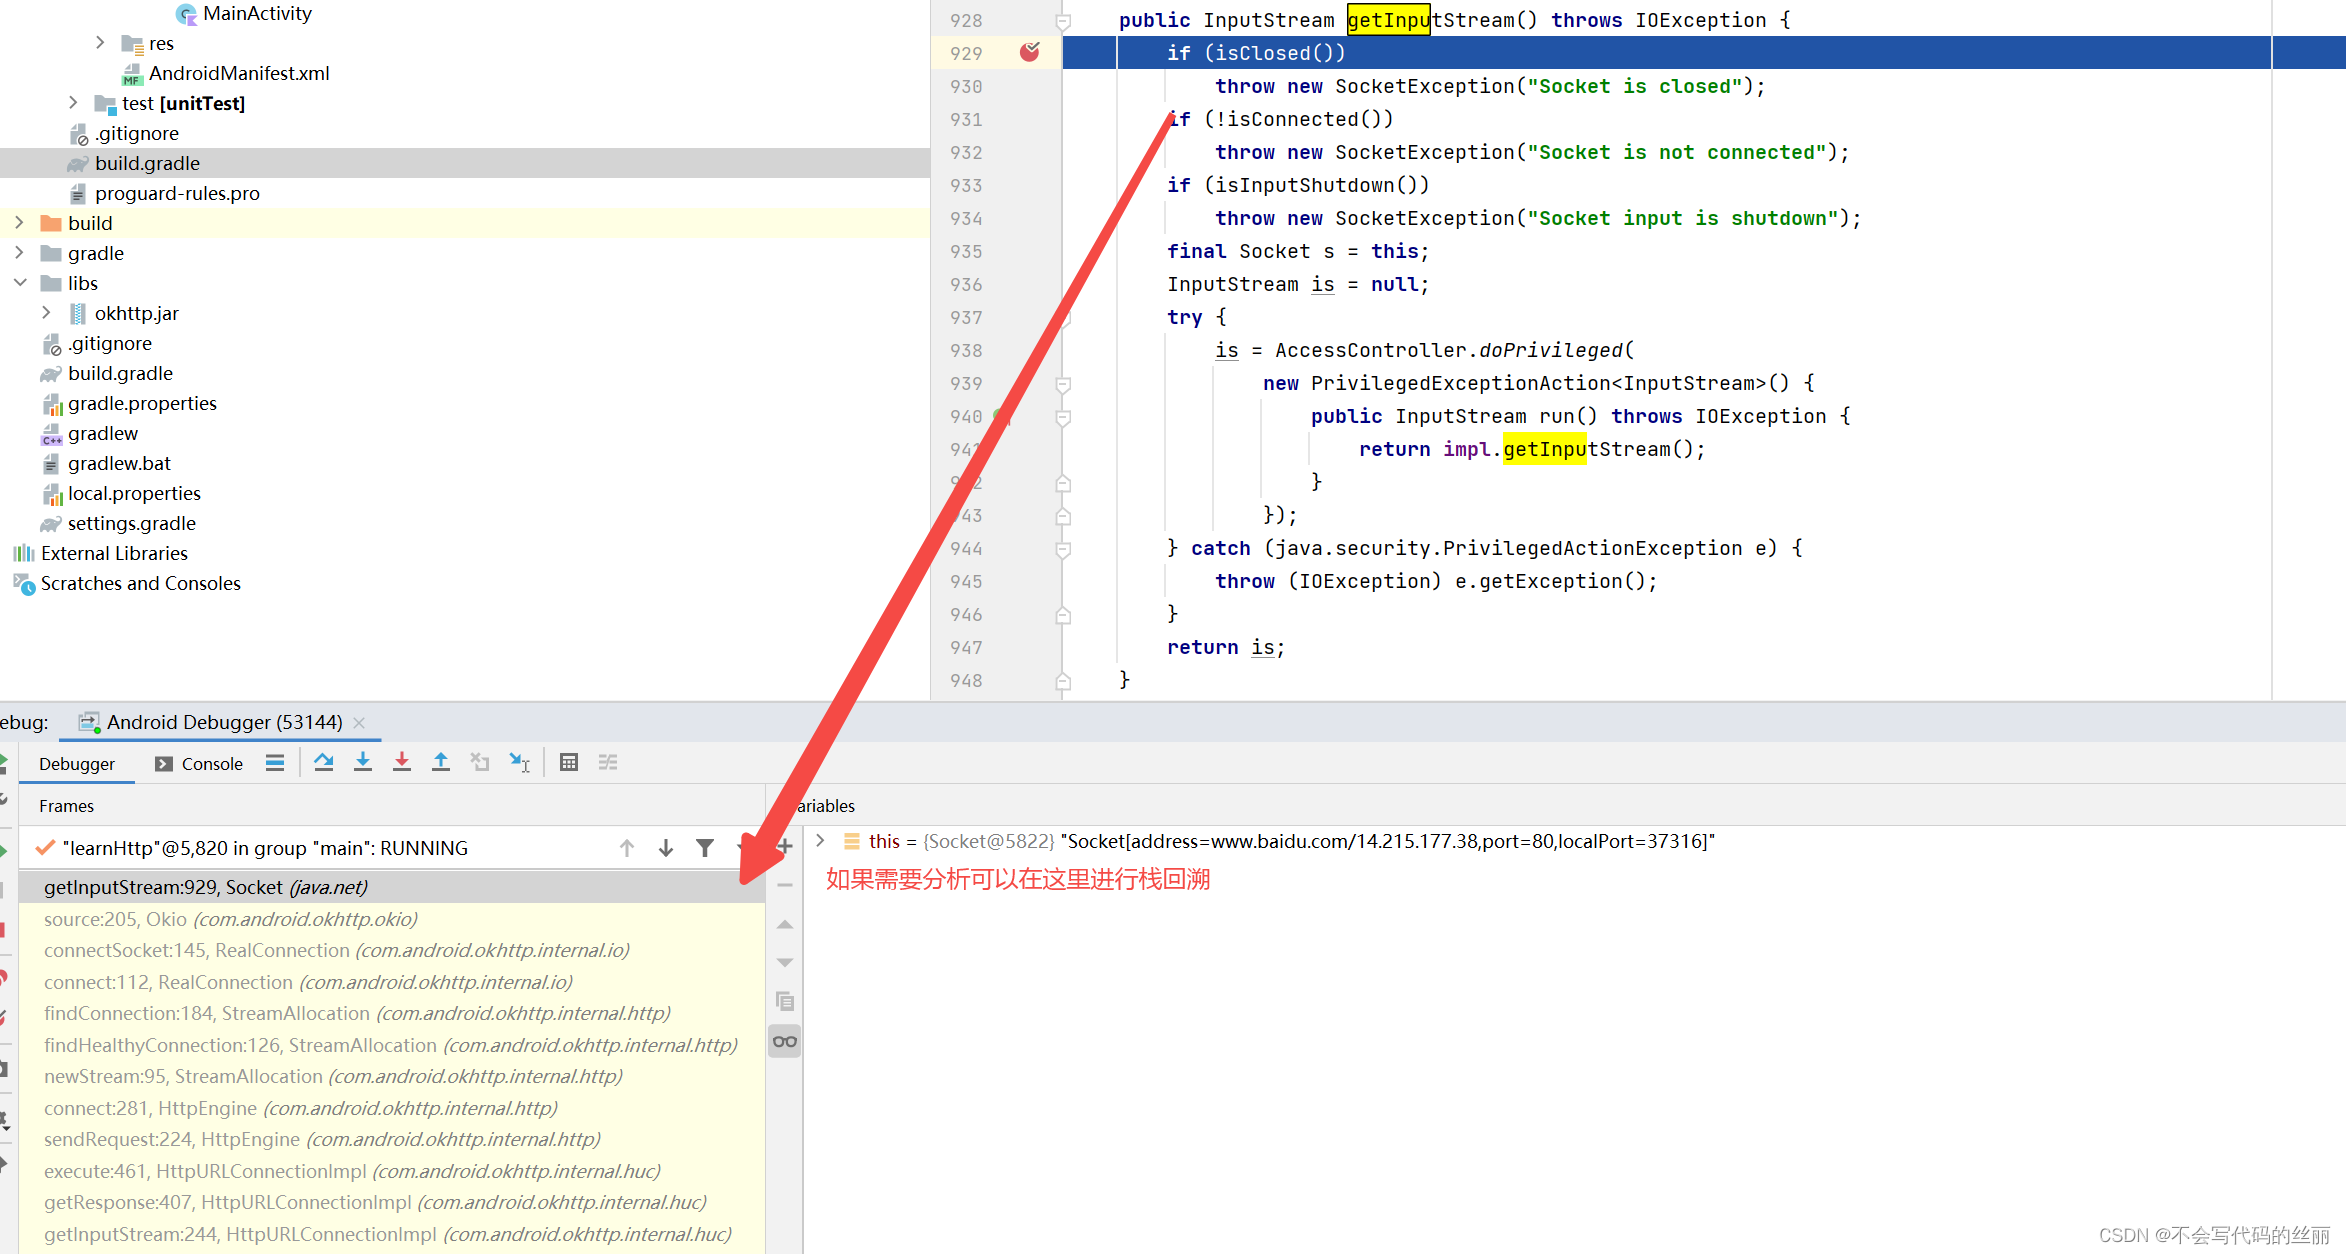Expand the res folder
Image resolution: width=2346 pixels, height=1254 pixels.
[x=100, y=42]
